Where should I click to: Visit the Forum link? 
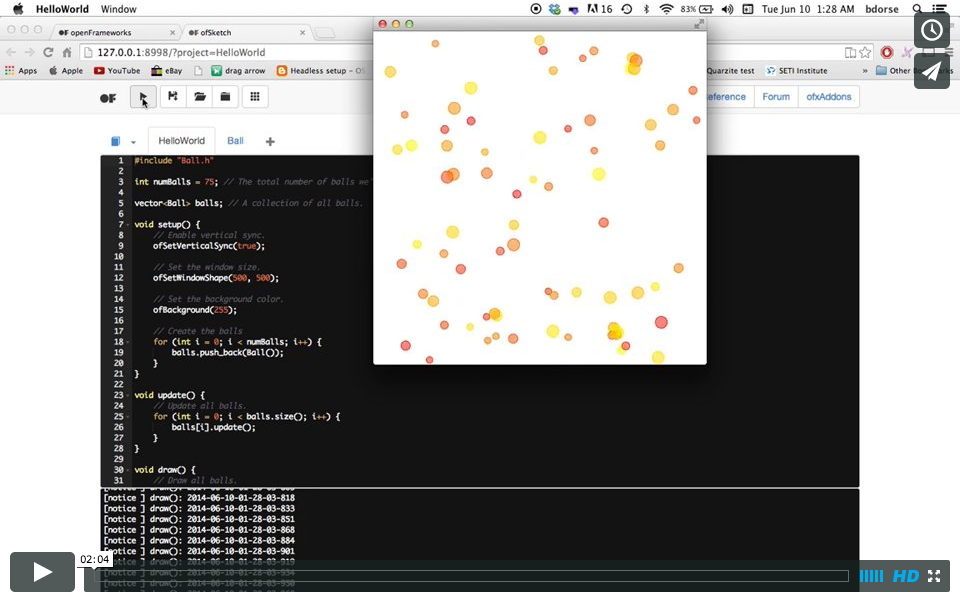click(x=776, y=96)
